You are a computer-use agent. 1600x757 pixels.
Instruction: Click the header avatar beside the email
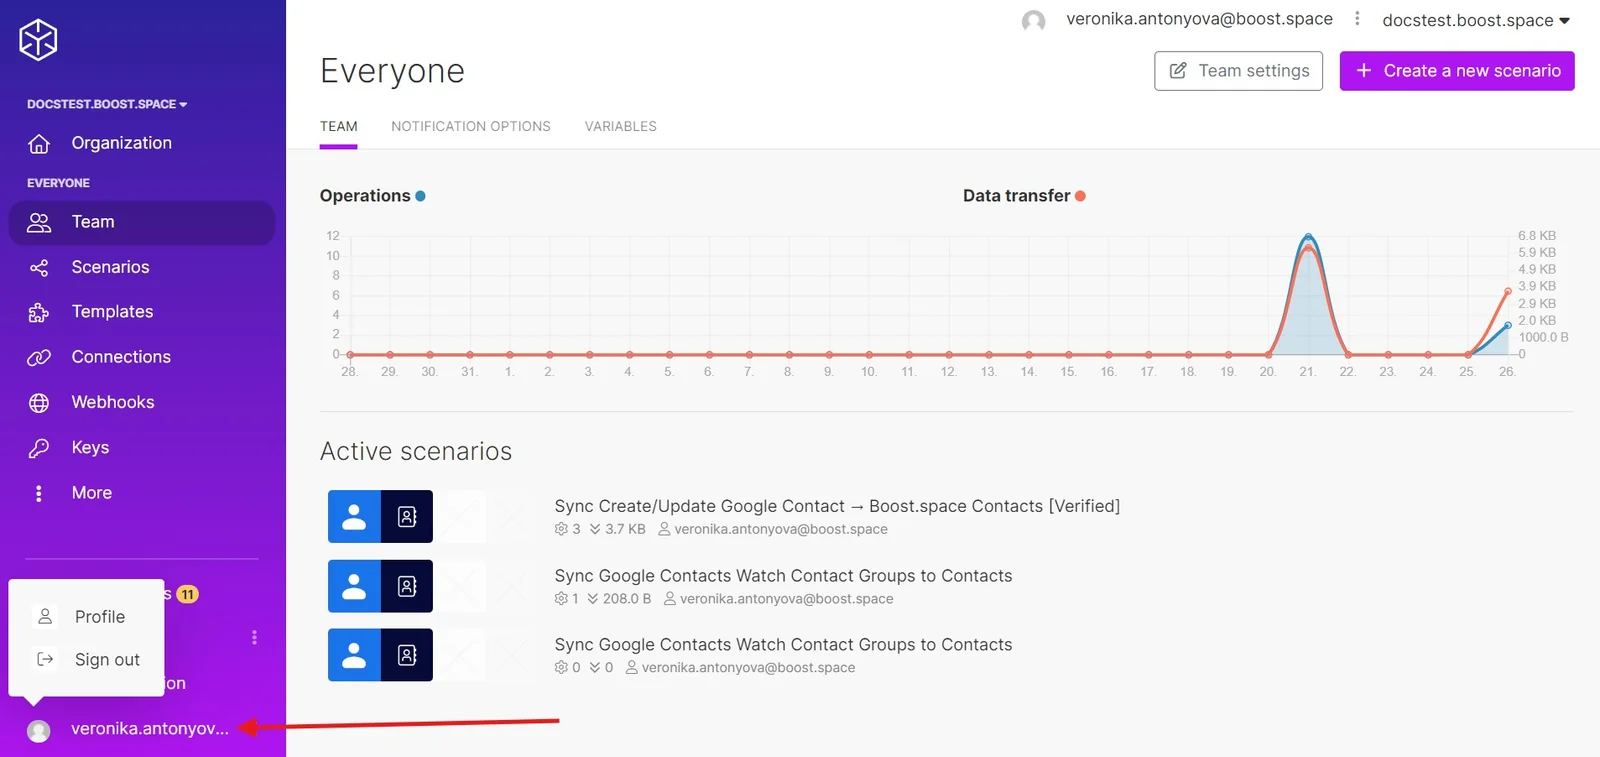point(1034,20)
